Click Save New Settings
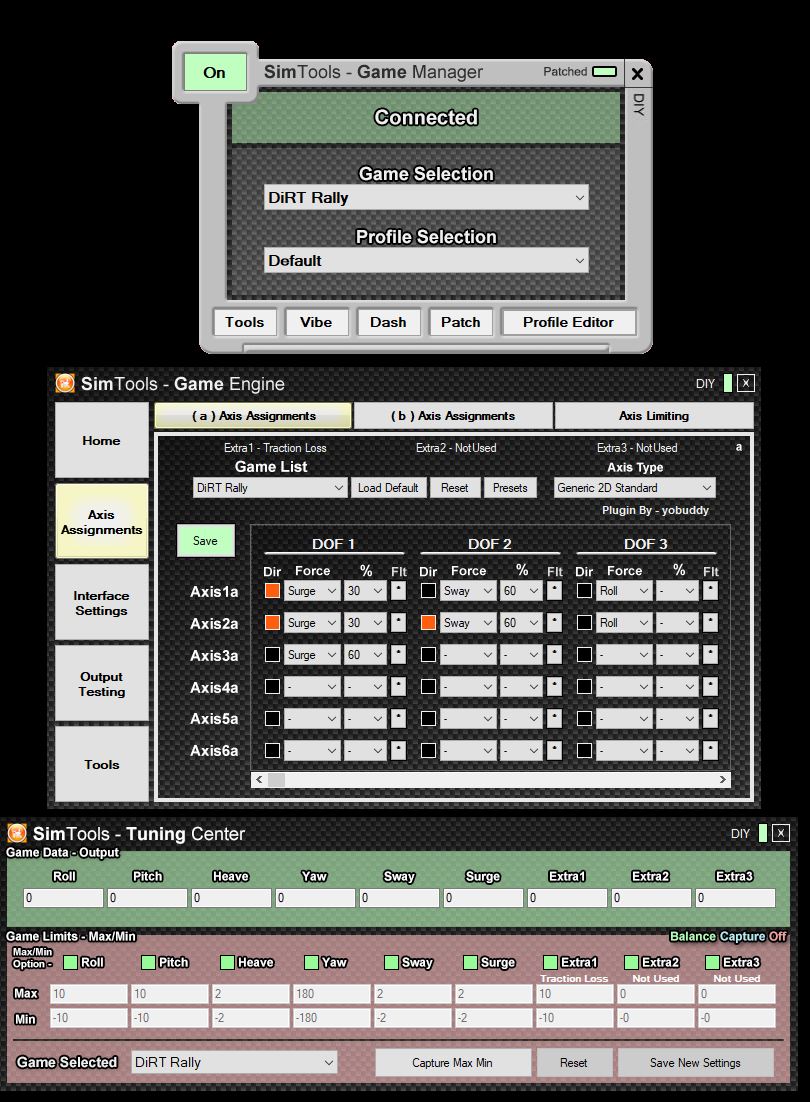Screen dimensions: 810x1102 pyautogui.click(x=695, y=1063)
